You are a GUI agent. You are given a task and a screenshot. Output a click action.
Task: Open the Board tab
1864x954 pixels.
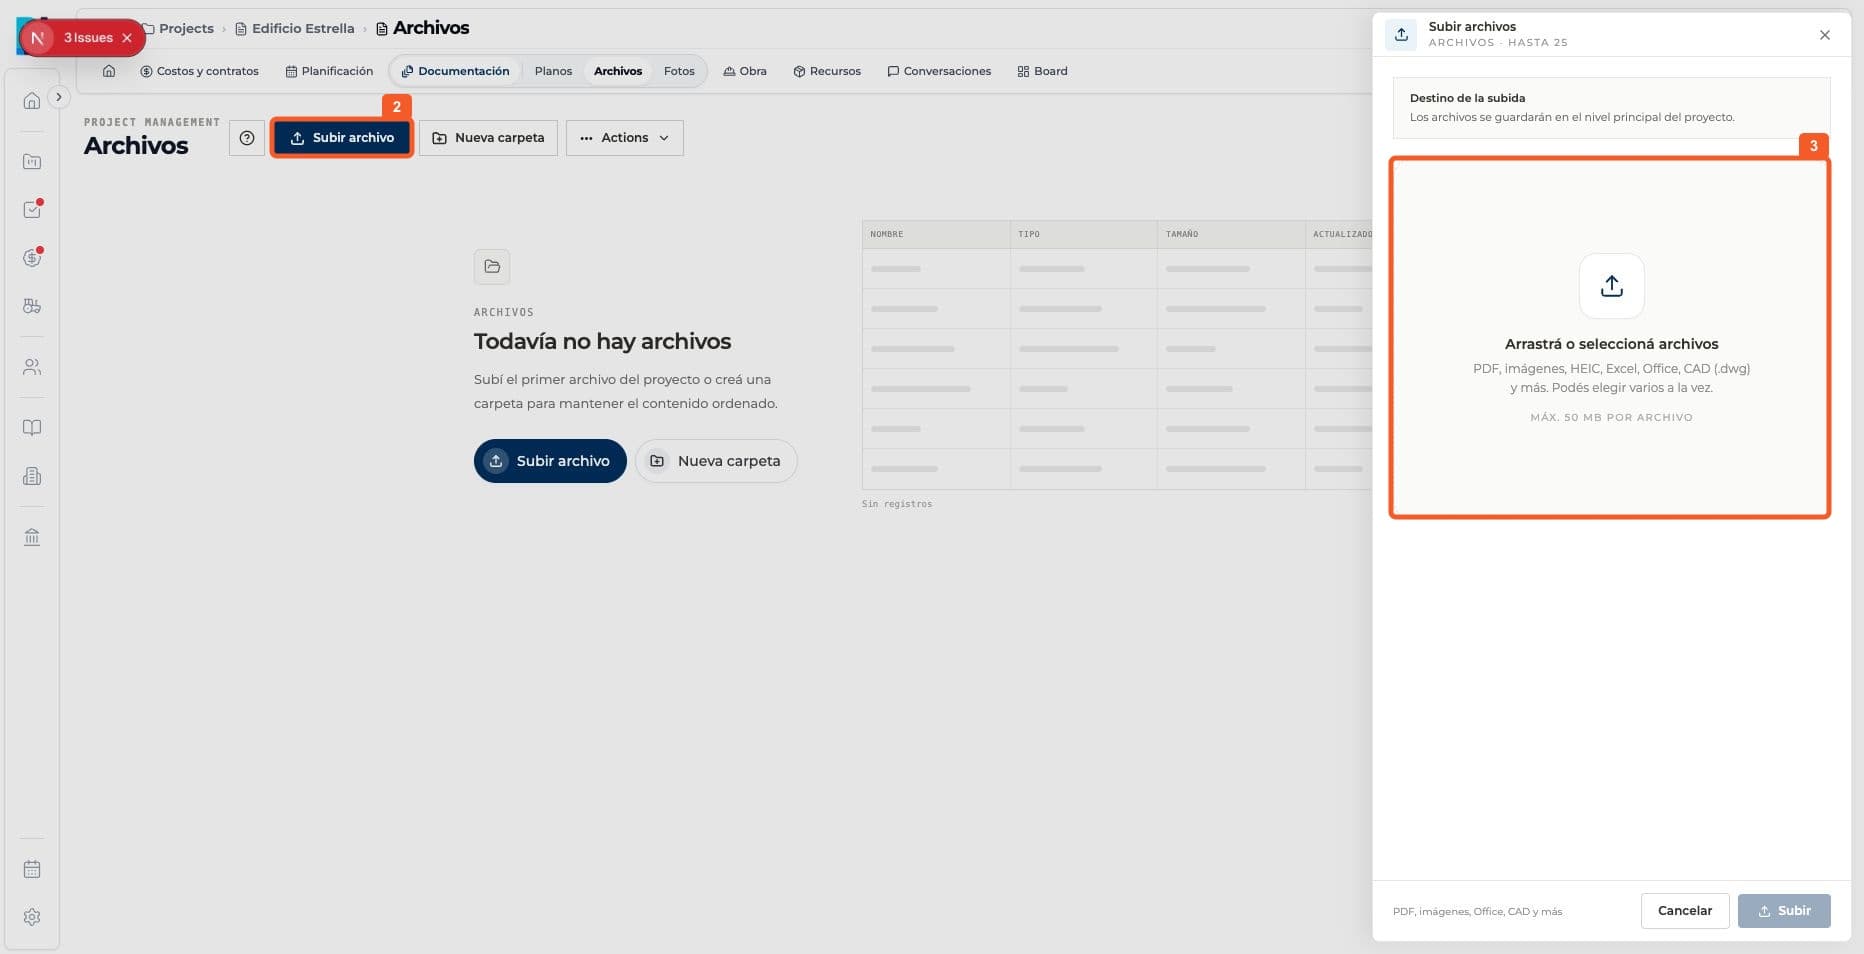[x=1042, y=71]
